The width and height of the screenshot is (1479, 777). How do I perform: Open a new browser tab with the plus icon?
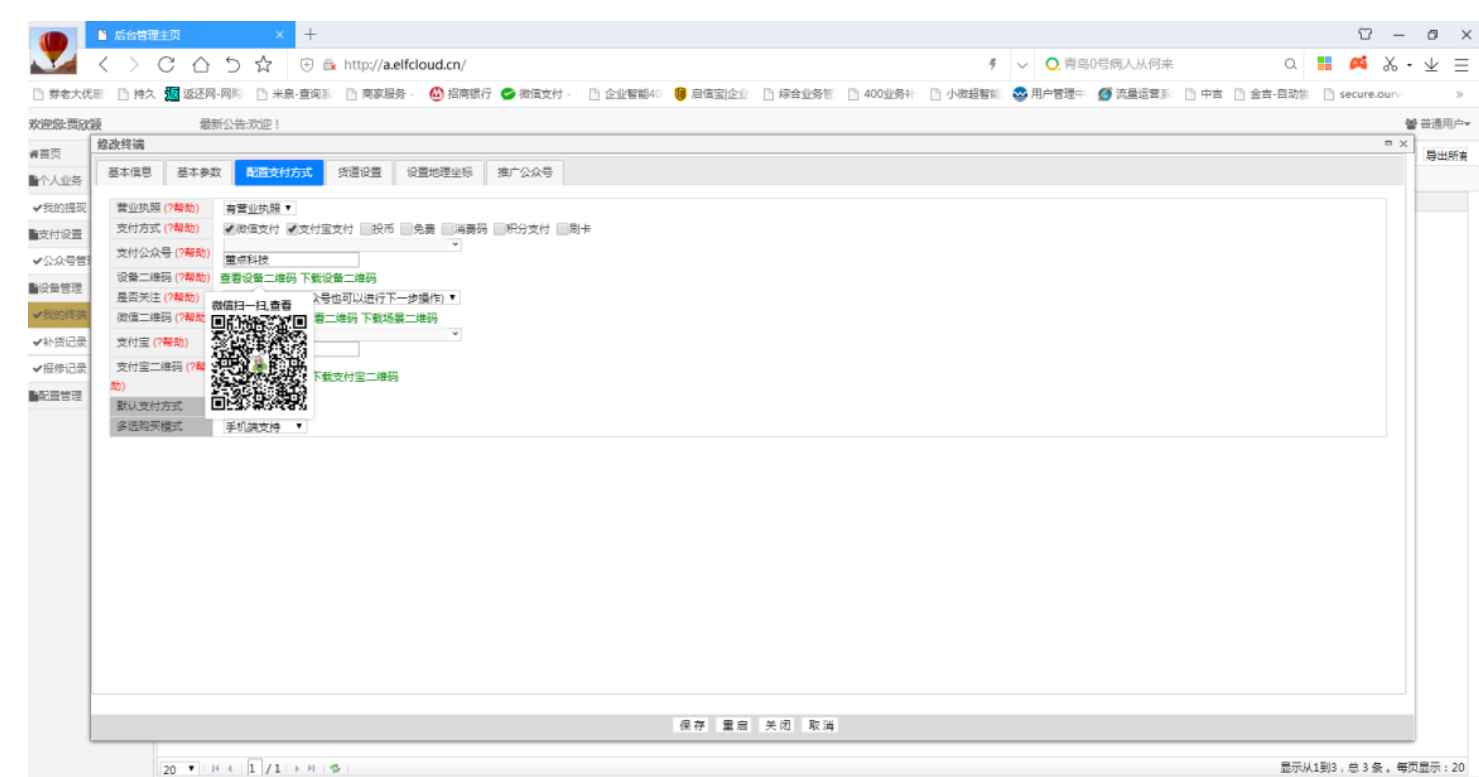[x=311, y=34]
